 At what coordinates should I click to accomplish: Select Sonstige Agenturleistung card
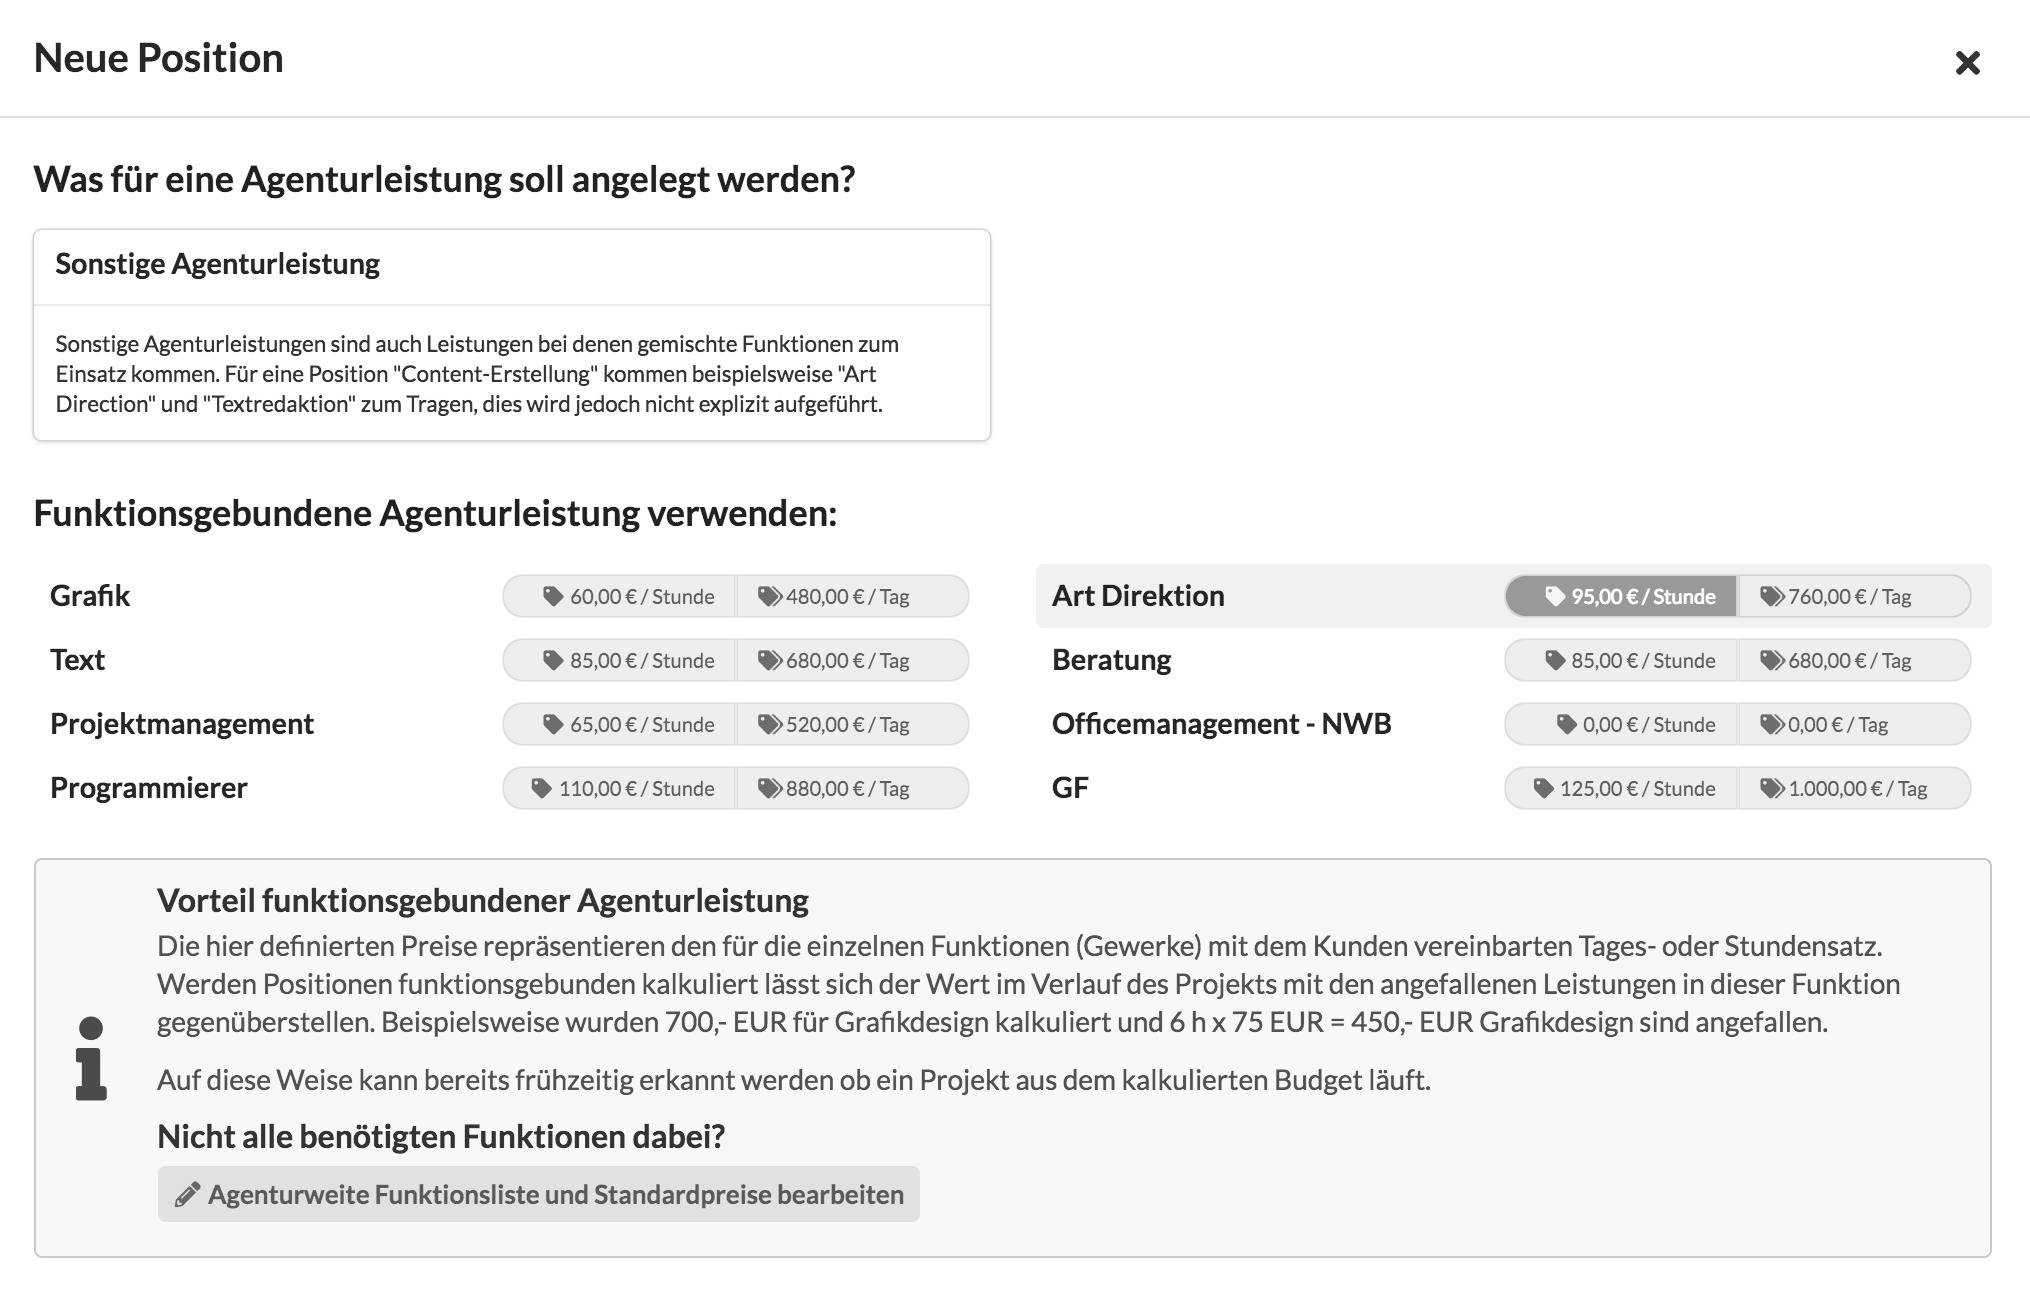512,335
